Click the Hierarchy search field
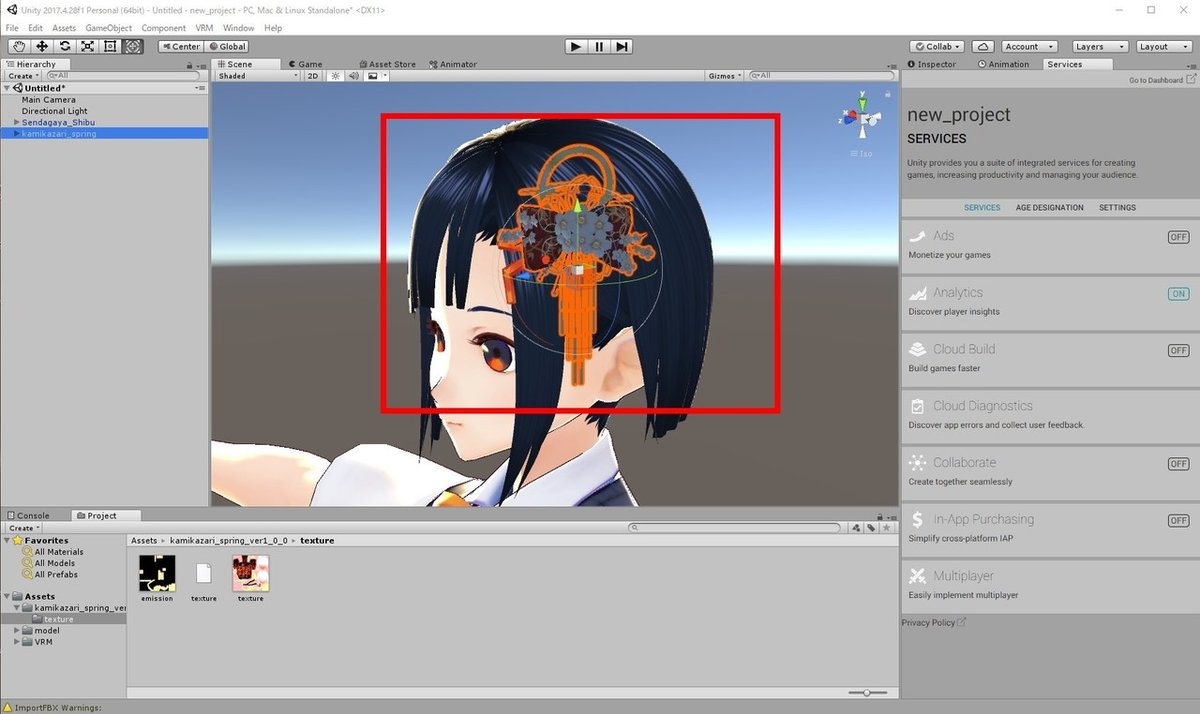 [125, 76]
